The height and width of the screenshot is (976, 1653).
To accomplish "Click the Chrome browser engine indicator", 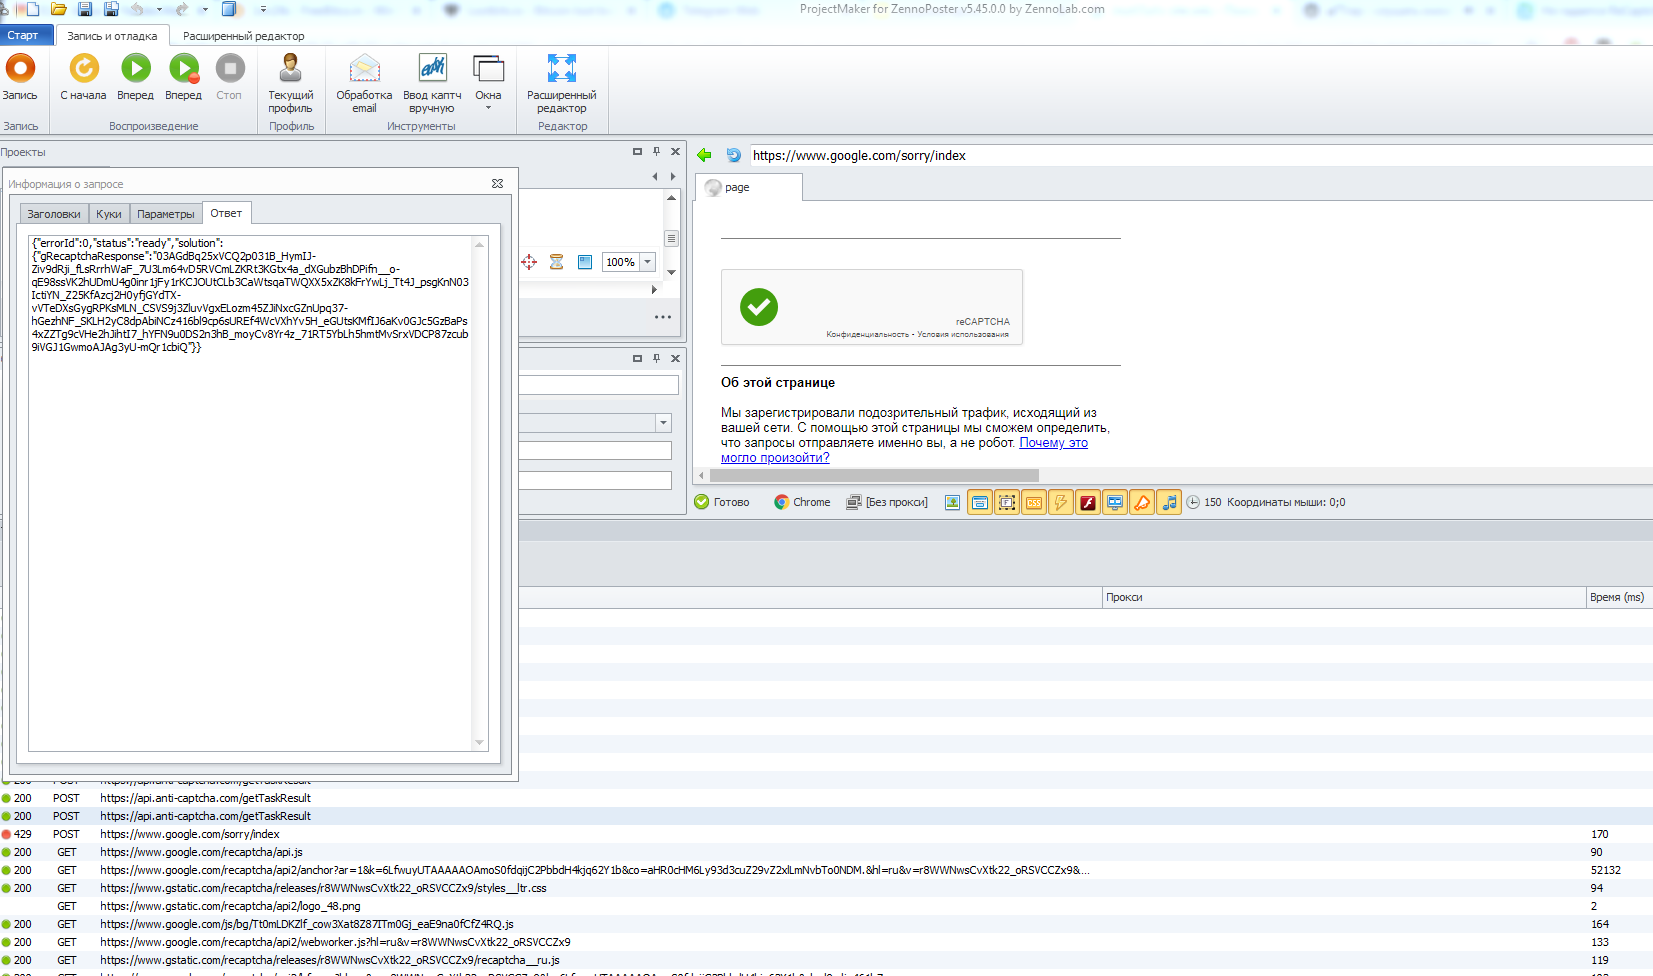I will point(802,502).
